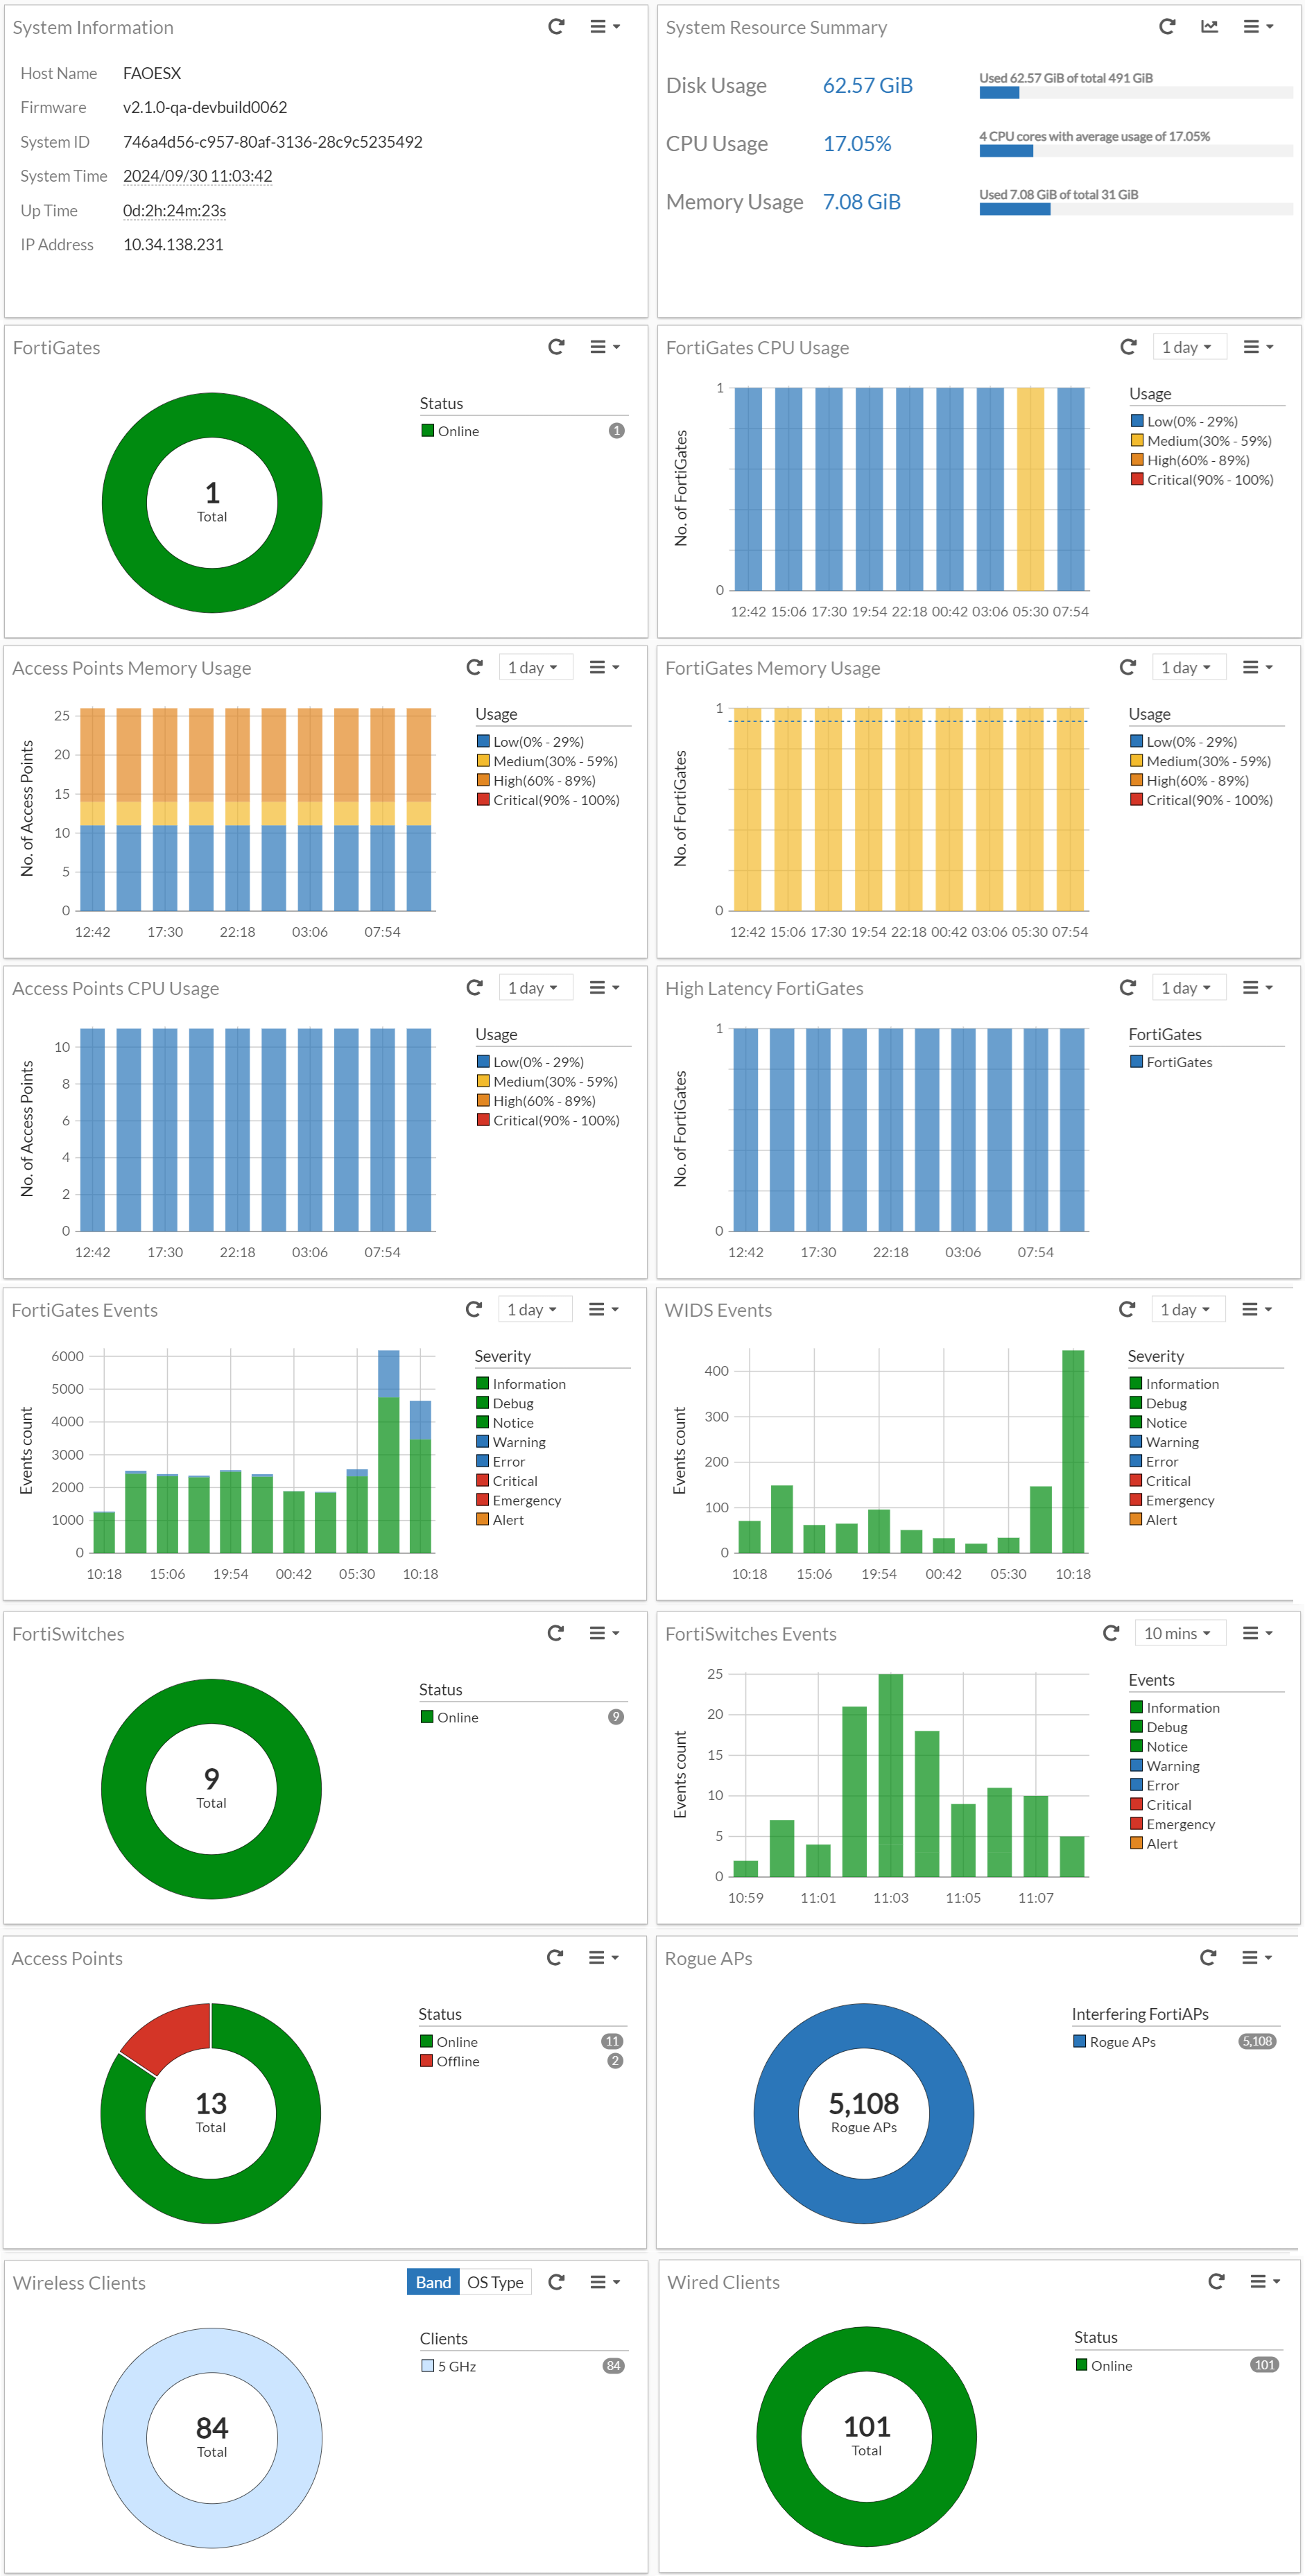The height and width of the screenshot is (2576, 1305).
Task: Open the hamburger menu of the FortiGates widget
Action: coord(604,347)
